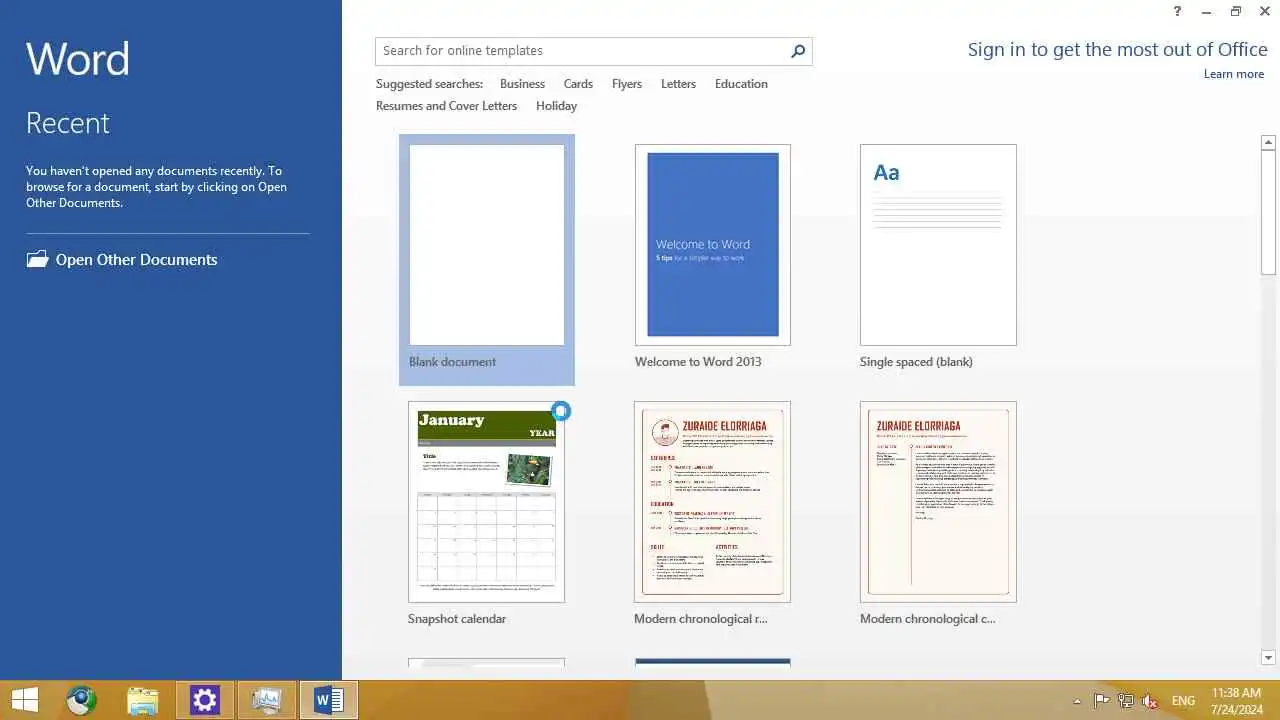
Task: Search suggested category Letters
Action: pyautogui.click(x=678, y=84)
